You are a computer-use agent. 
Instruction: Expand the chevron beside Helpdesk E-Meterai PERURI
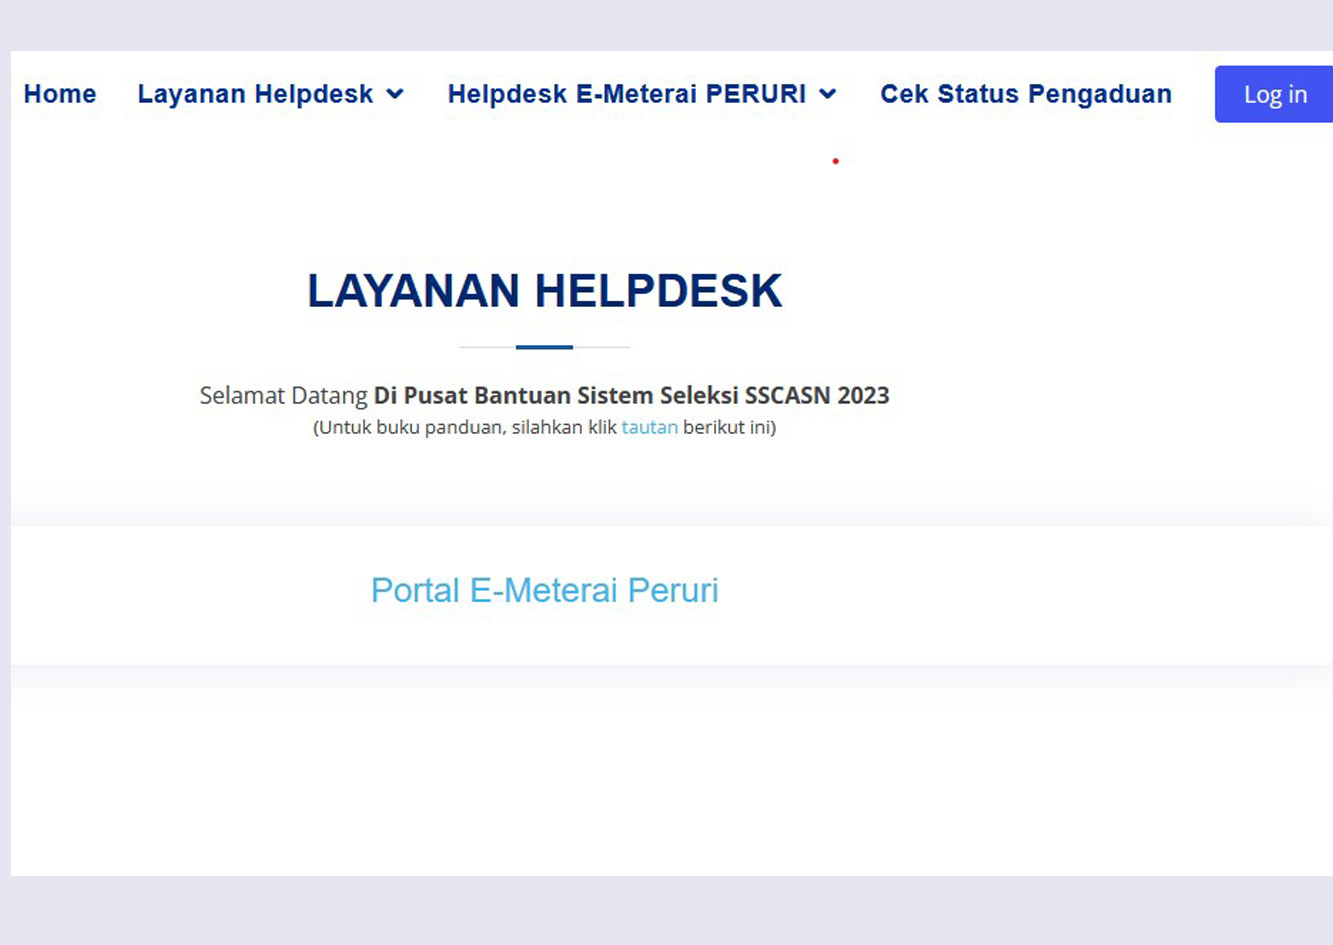coord(828,94)
